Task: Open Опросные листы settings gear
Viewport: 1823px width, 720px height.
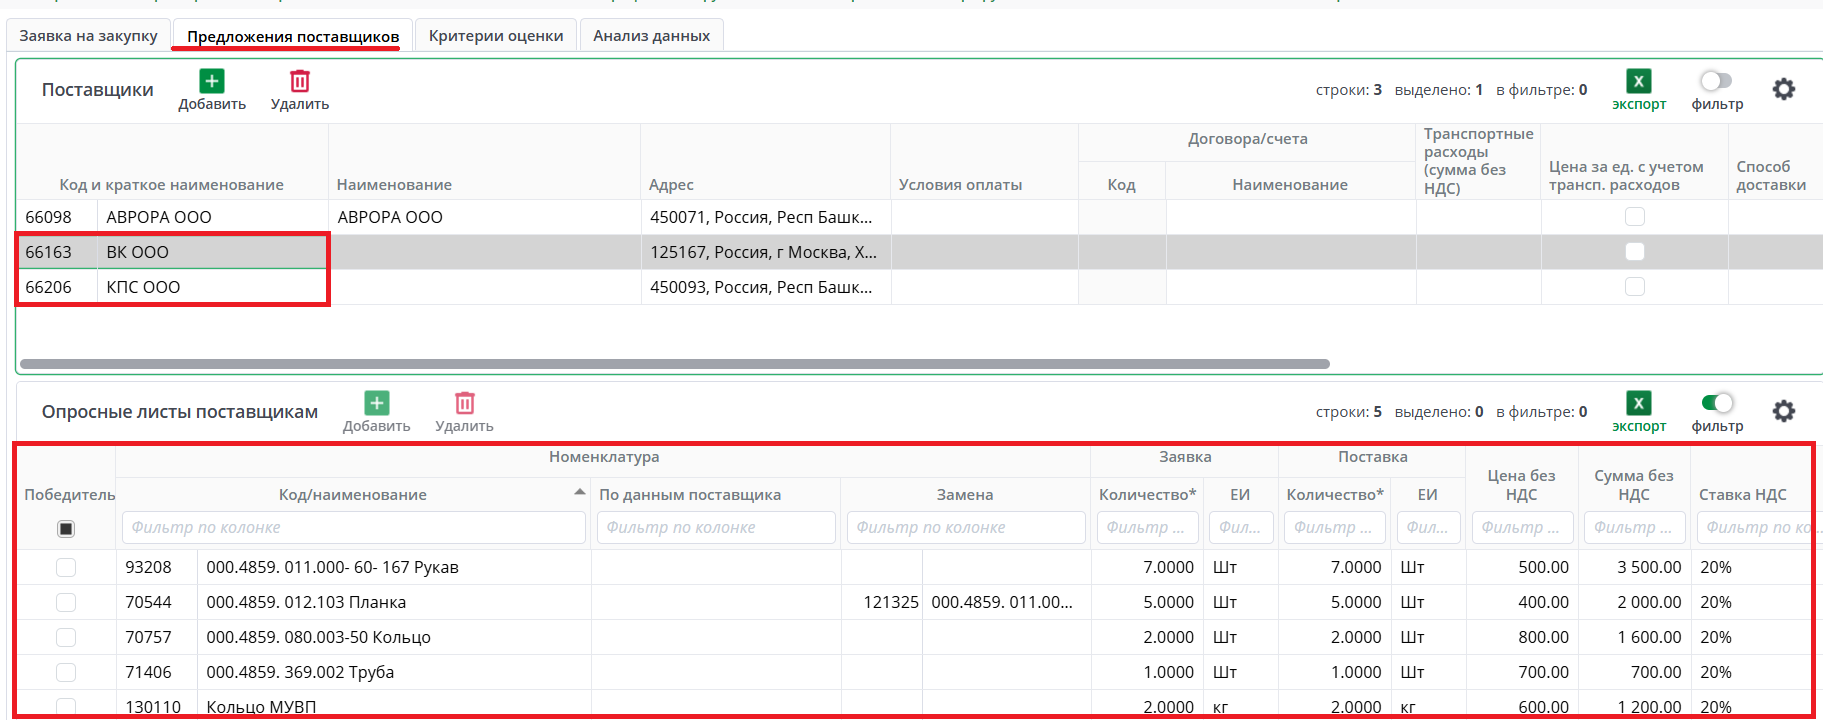Action: tap(1783, 412)
